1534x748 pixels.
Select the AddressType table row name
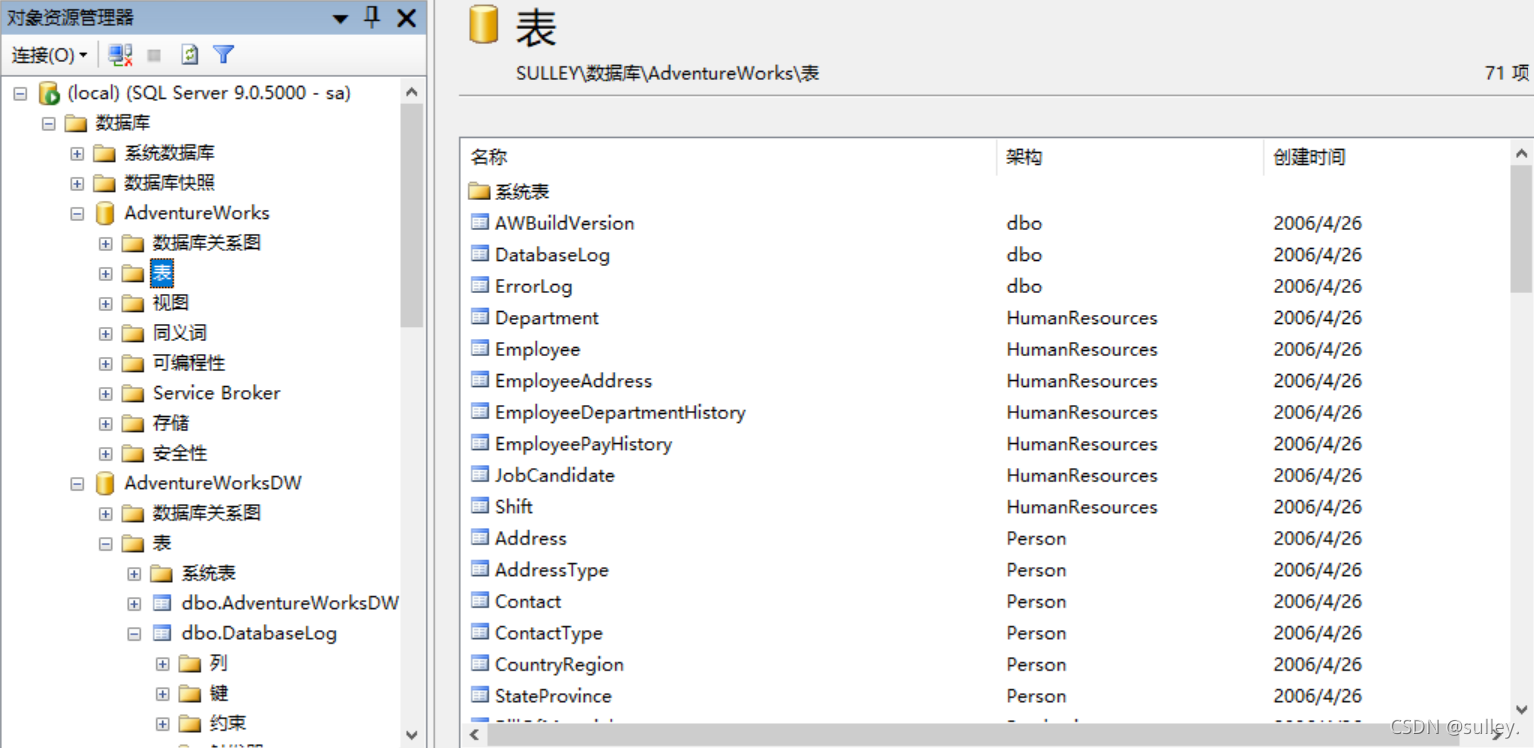click(x=552, y=570)
